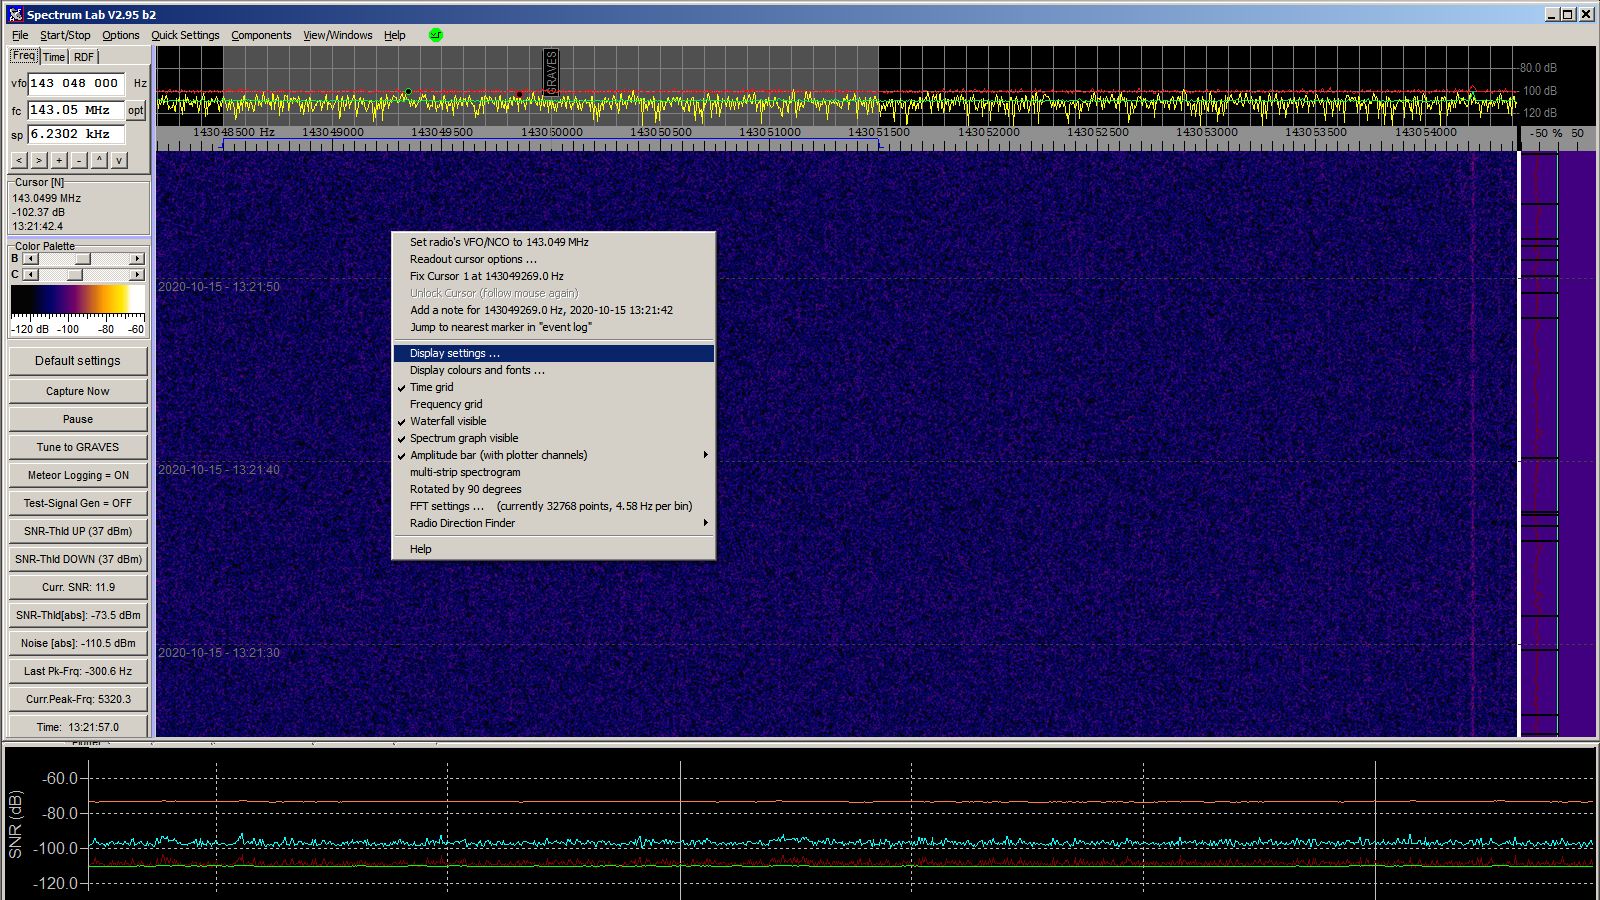Viewport: 1600px width, 900px height.
Task: Toggle Frequency grid option
Action: pos(554,404)
